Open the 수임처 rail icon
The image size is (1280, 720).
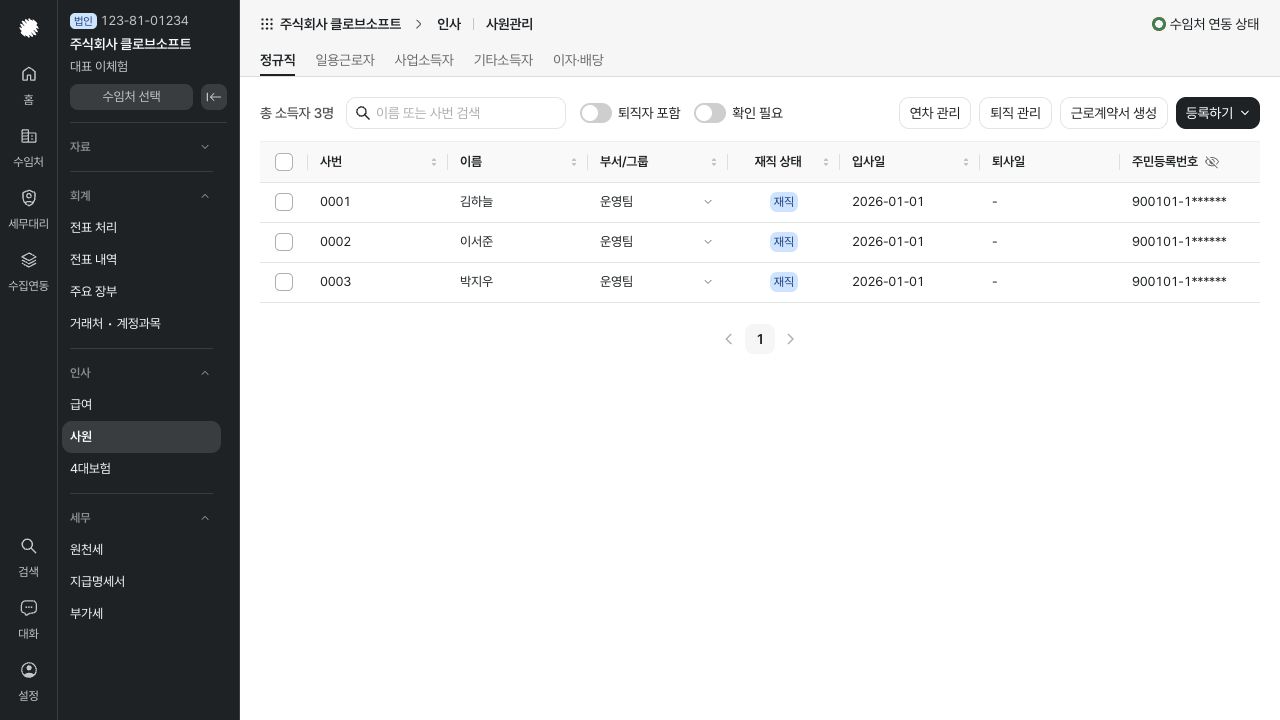pos(29,136)
